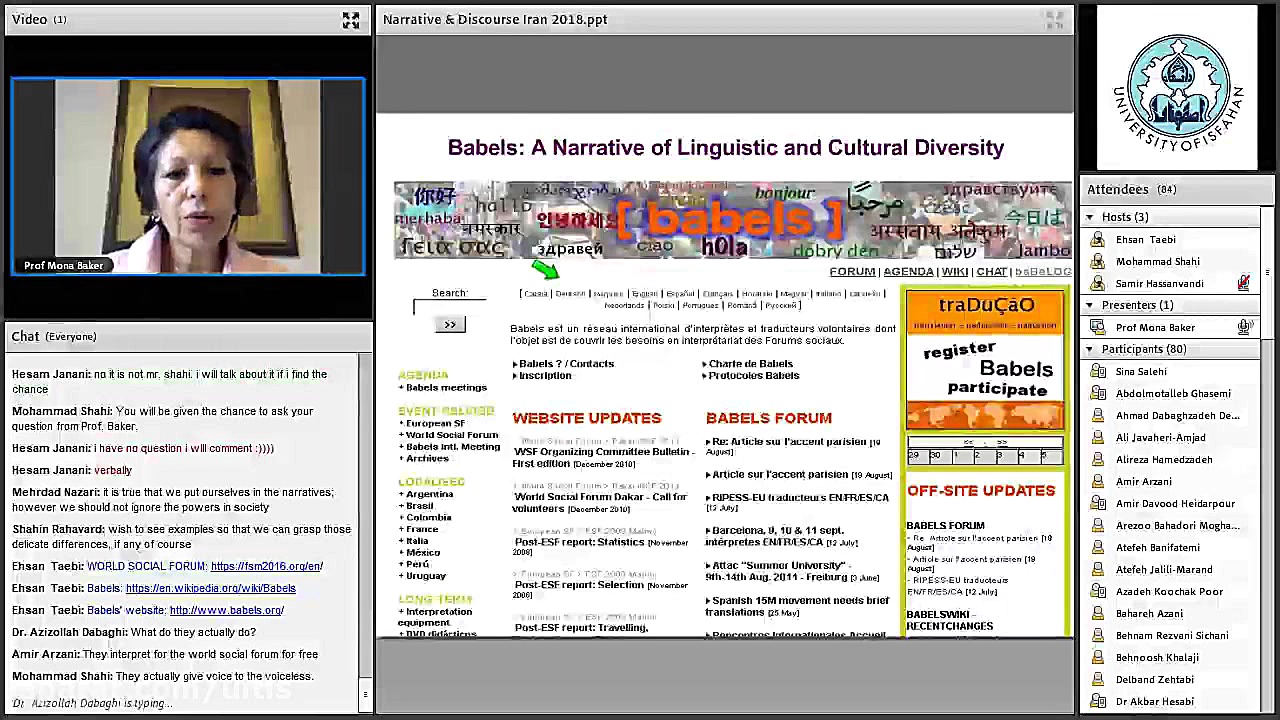Click Samir Hassanvandi's muted microphone icon
The height and width of the screenshot is (720, 1280).
[x=1243, y=284]
